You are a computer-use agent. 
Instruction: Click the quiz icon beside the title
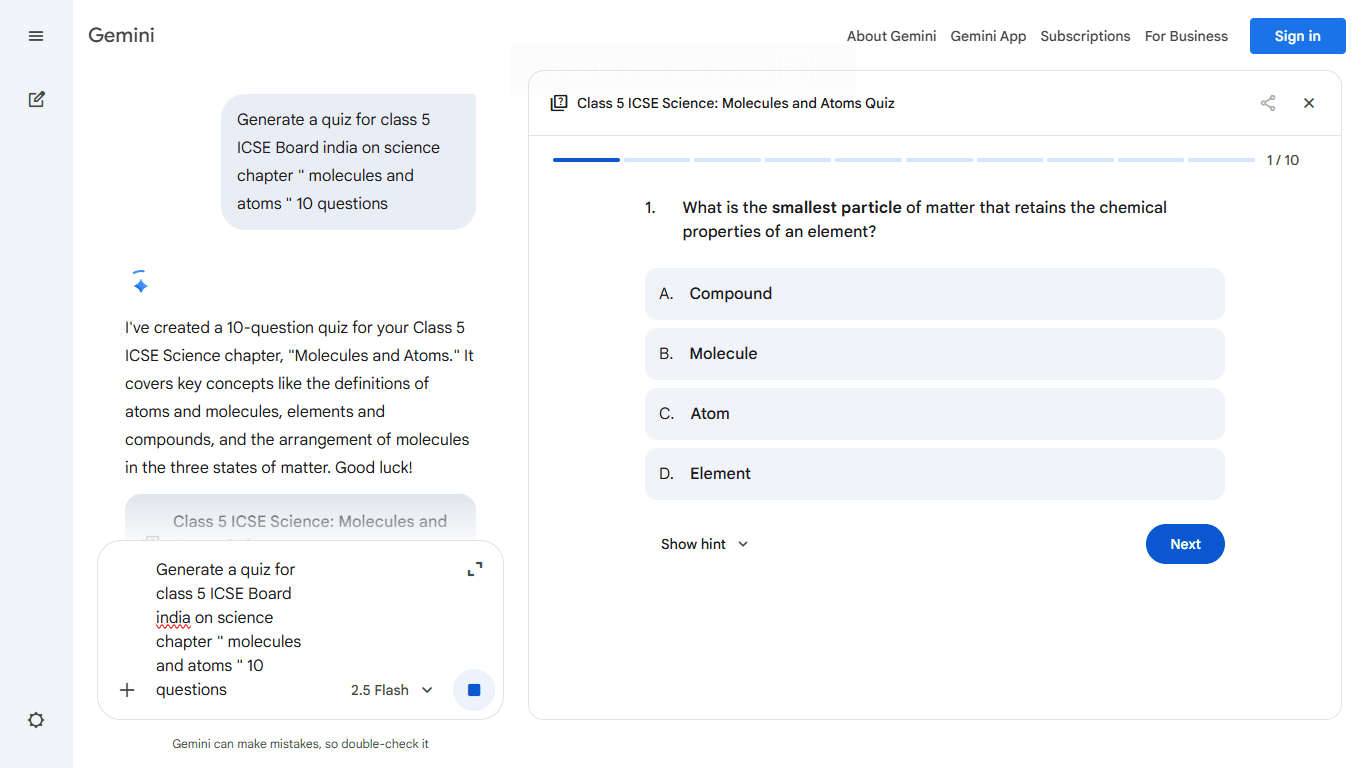click(x=559, y=103)
